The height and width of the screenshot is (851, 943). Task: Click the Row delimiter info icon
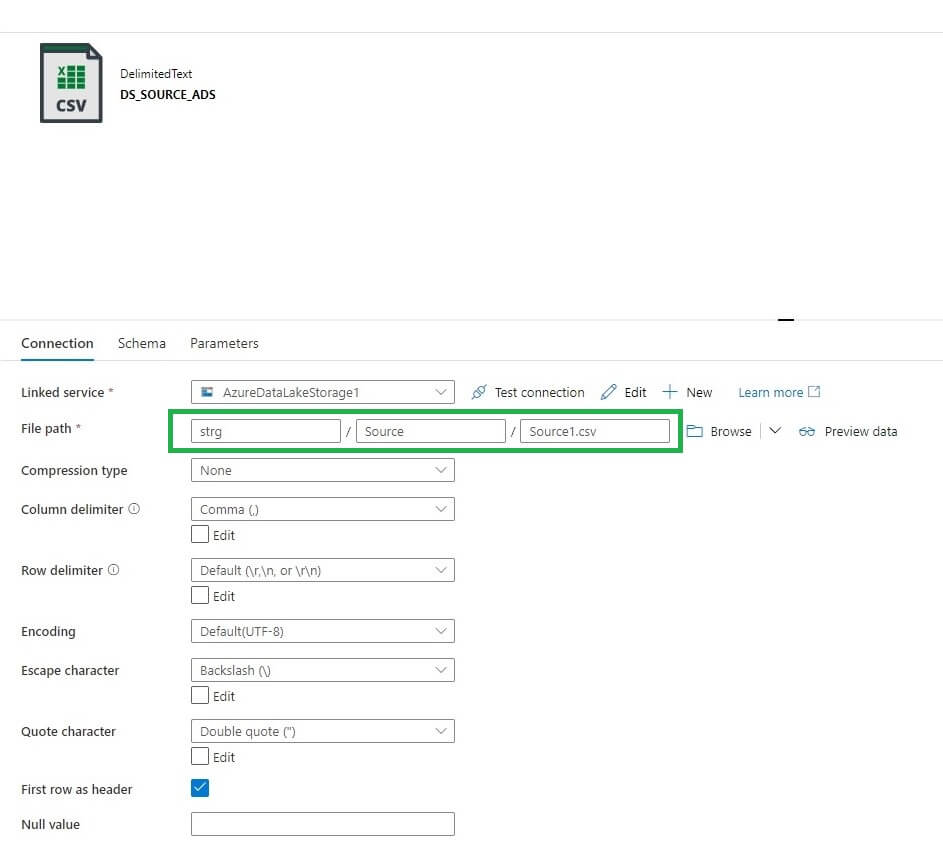click(x=114, y=570)
